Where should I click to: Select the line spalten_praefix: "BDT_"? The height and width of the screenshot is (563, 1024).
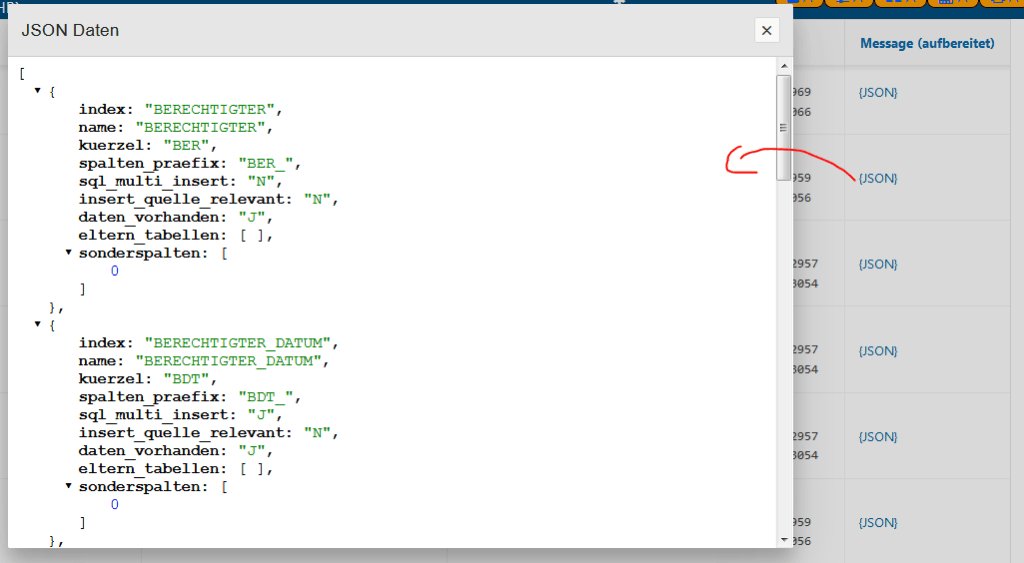190,396
